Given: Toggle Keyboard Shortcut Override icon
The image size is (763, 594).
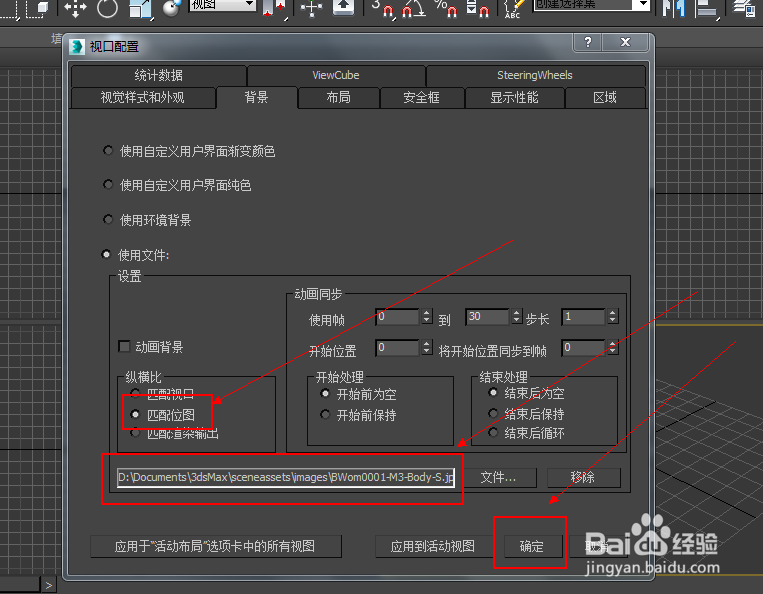Looking at the screenshot, I should [344, 7].
